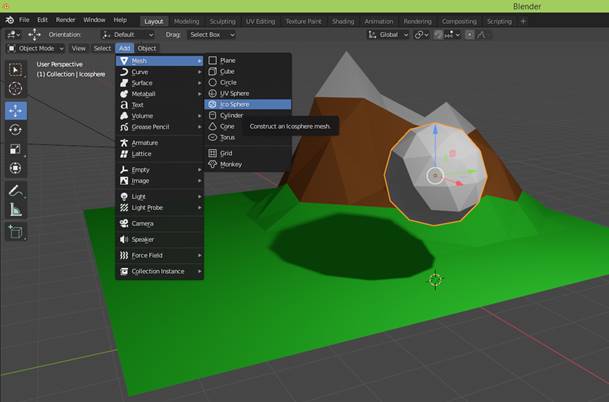Activate the Transform tool
The image size is (609, 402).
(x=16, y=168)
